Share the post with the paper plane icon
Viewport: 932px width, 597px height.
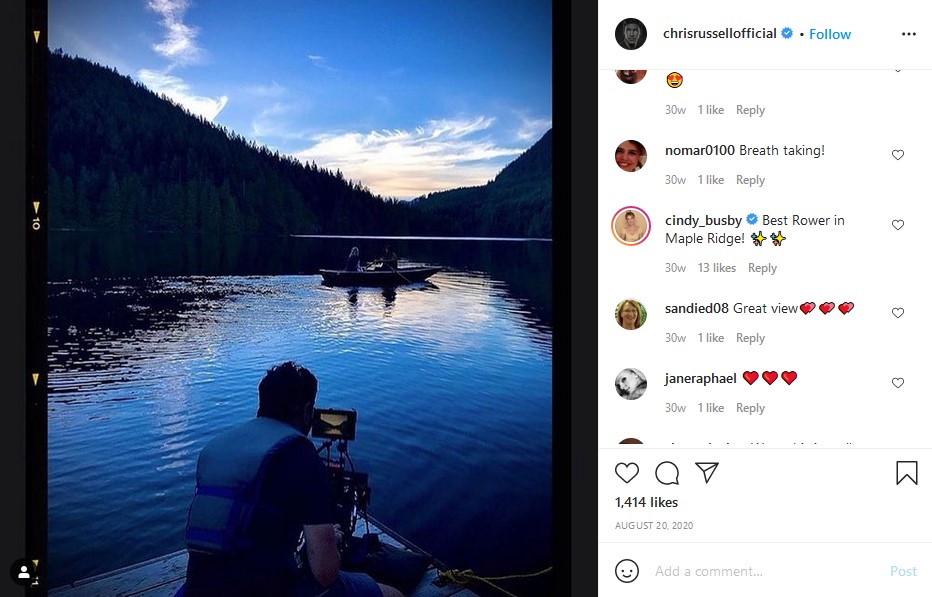tap(707, 472)
